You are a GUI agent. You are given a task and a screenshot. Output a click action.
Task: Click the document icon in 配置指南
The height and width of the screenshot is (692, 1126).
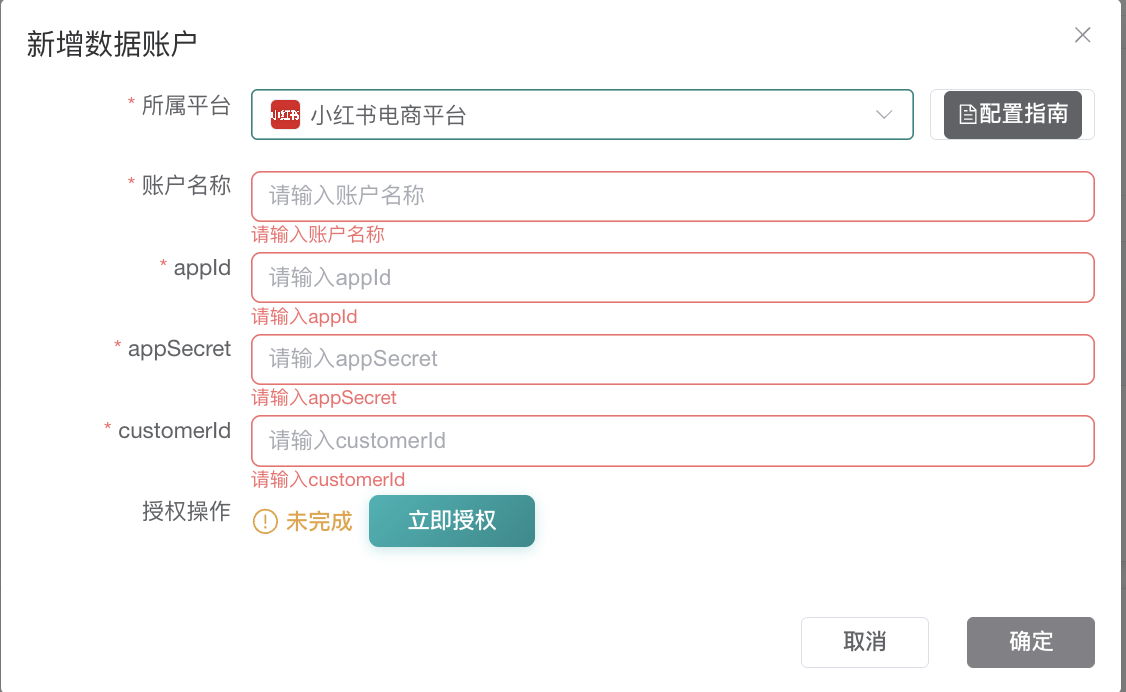point(967,114)
